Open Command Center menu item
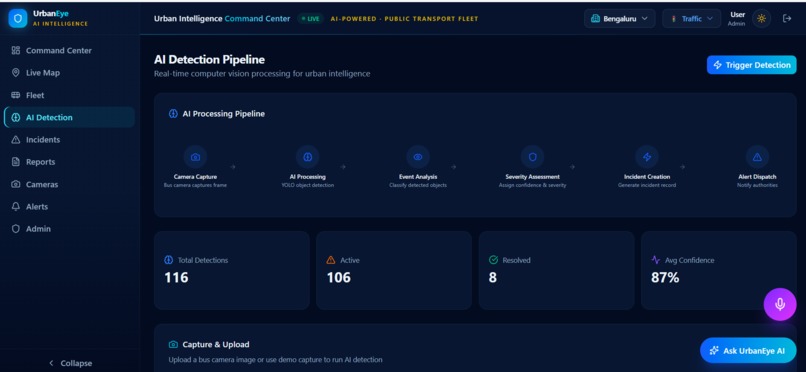 (x=69, y=50)
